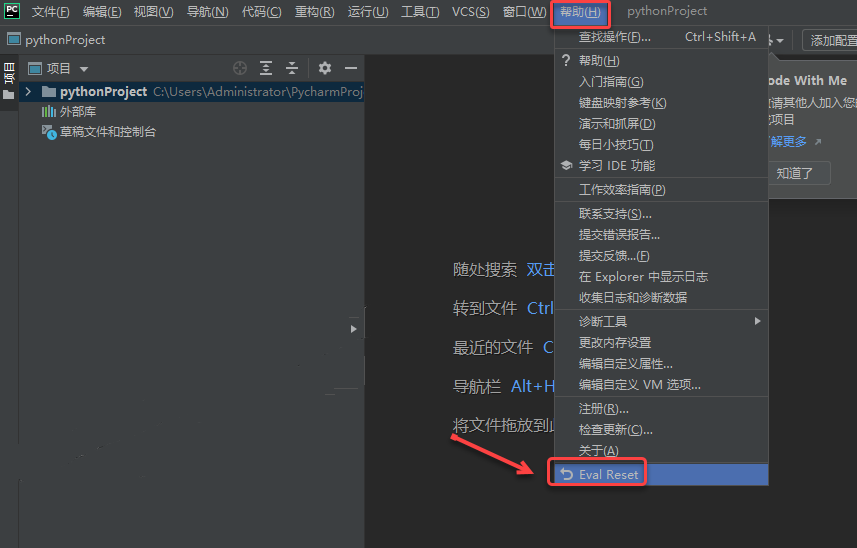857x548 pixels.
Task: Choose 编辑自定义 VM 选项... item
Action: coord(661,385)
